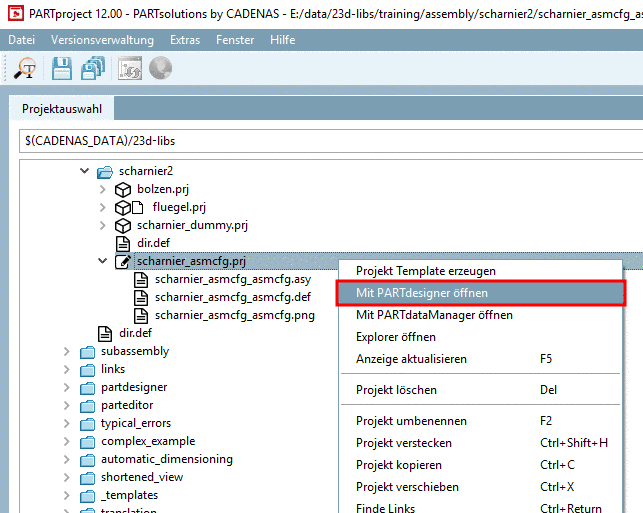643x513 pixels.
Task: Choose Explorer öffnen from context menu
Action: (481, 337)
